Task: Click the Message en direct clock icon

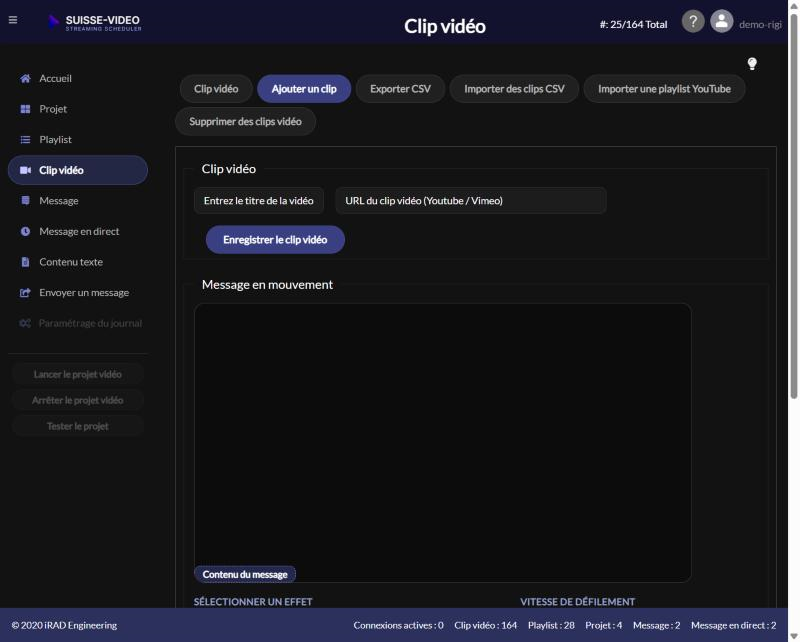Action: pos(25,231)
